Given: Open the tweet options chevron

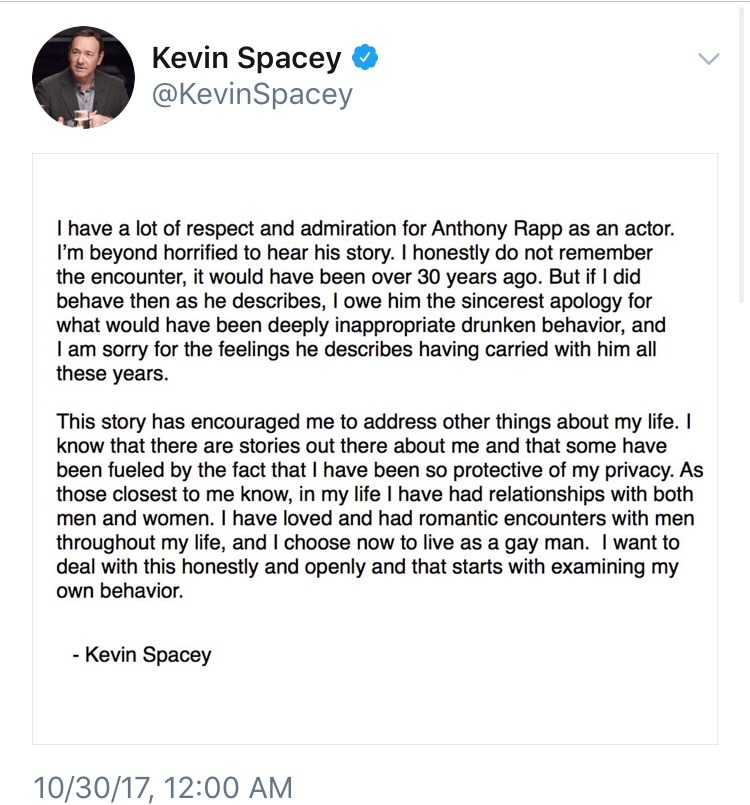Looking at the screenshot, I should coord(709,59).
